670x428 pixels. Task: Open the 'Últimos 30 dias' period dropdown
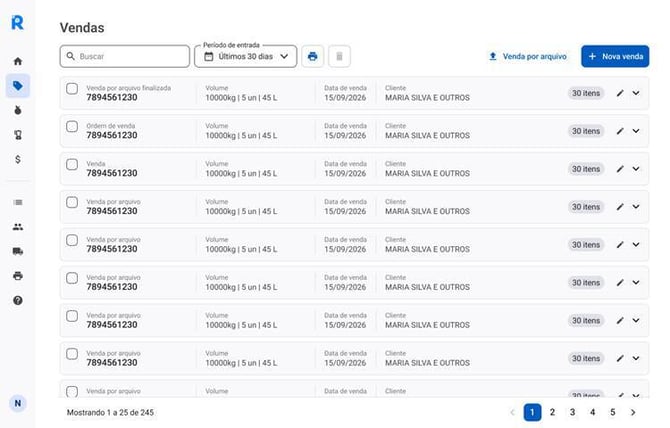pos(246,56)
